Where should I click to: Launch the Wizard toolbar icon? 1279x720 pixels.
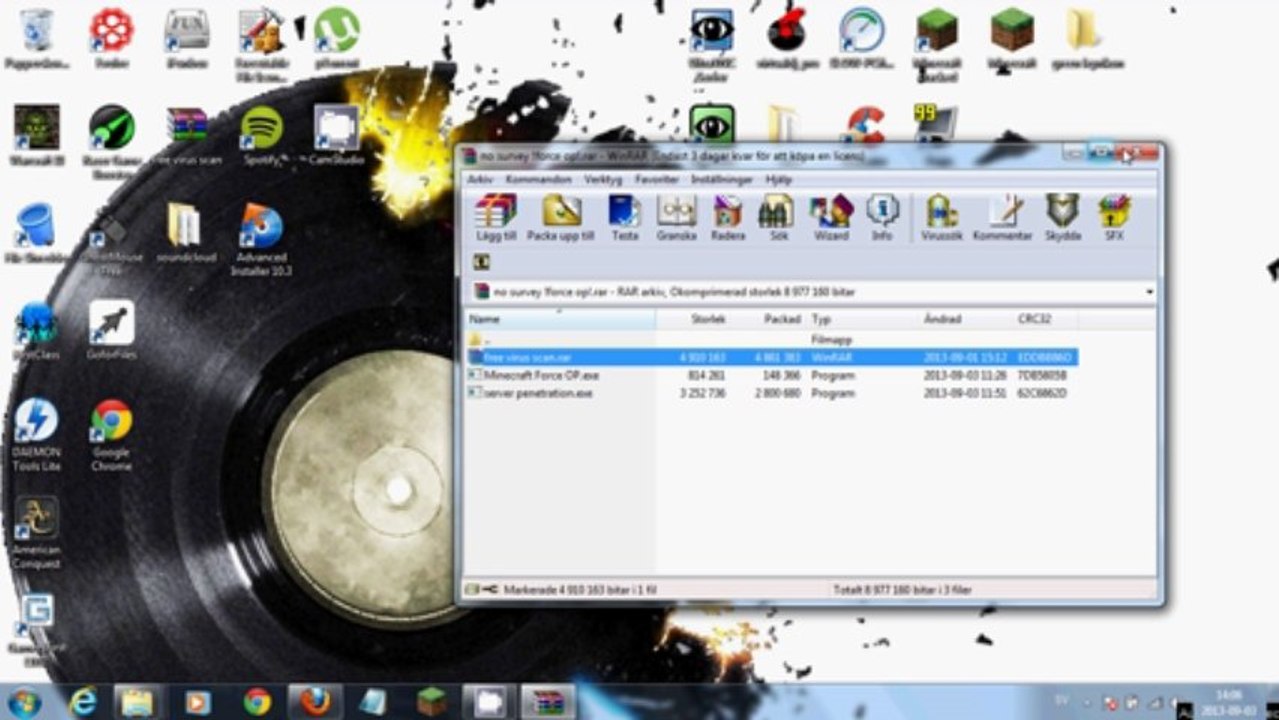pos(831,217)
